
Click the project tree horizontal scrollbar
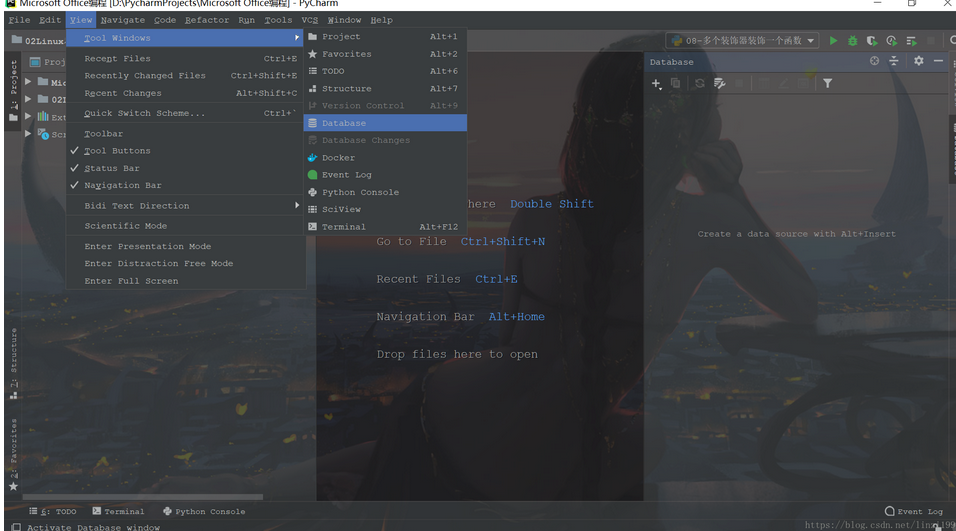coord(143,497)
